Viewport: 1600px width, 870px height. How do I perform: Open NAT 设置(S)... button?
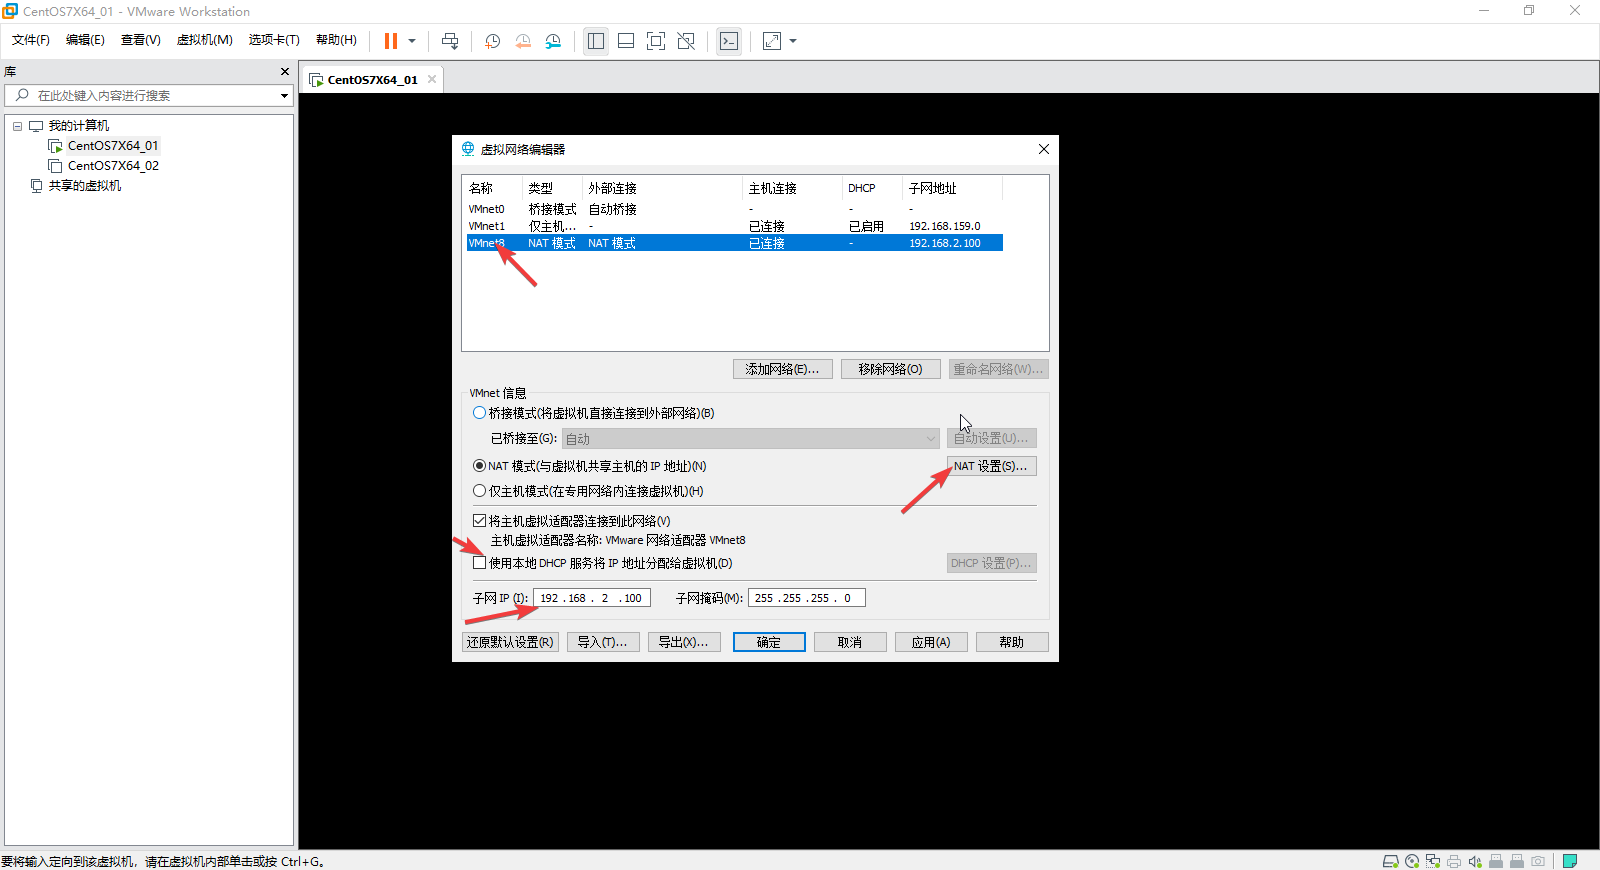(991, 466)
